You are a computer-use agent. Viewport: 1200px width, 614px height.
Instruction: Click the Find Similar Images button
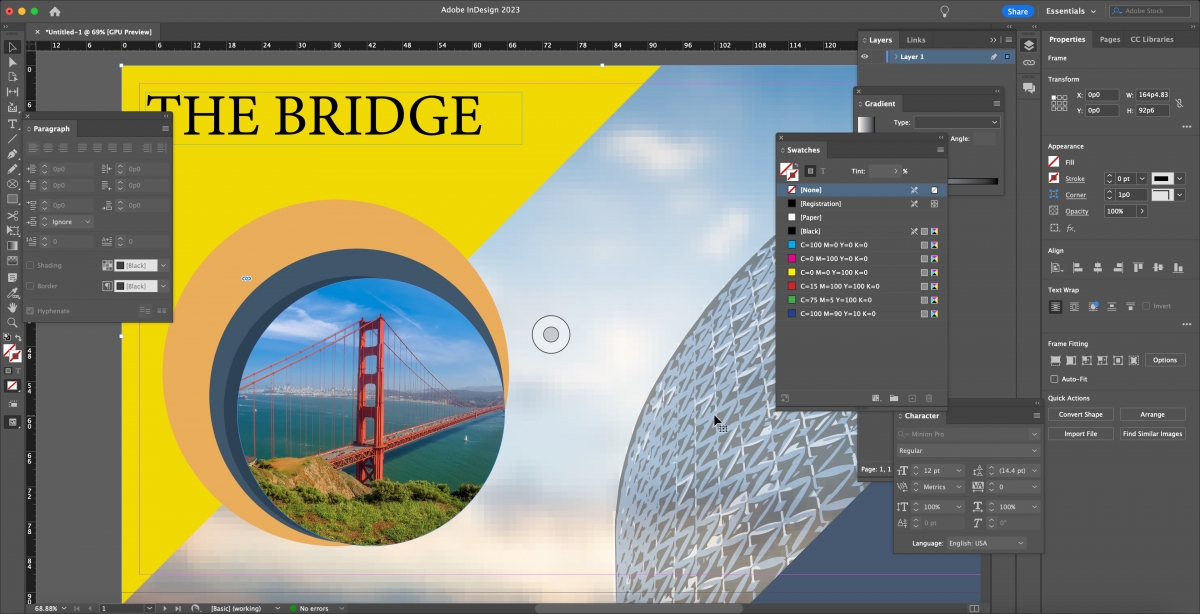(1152, 434)
